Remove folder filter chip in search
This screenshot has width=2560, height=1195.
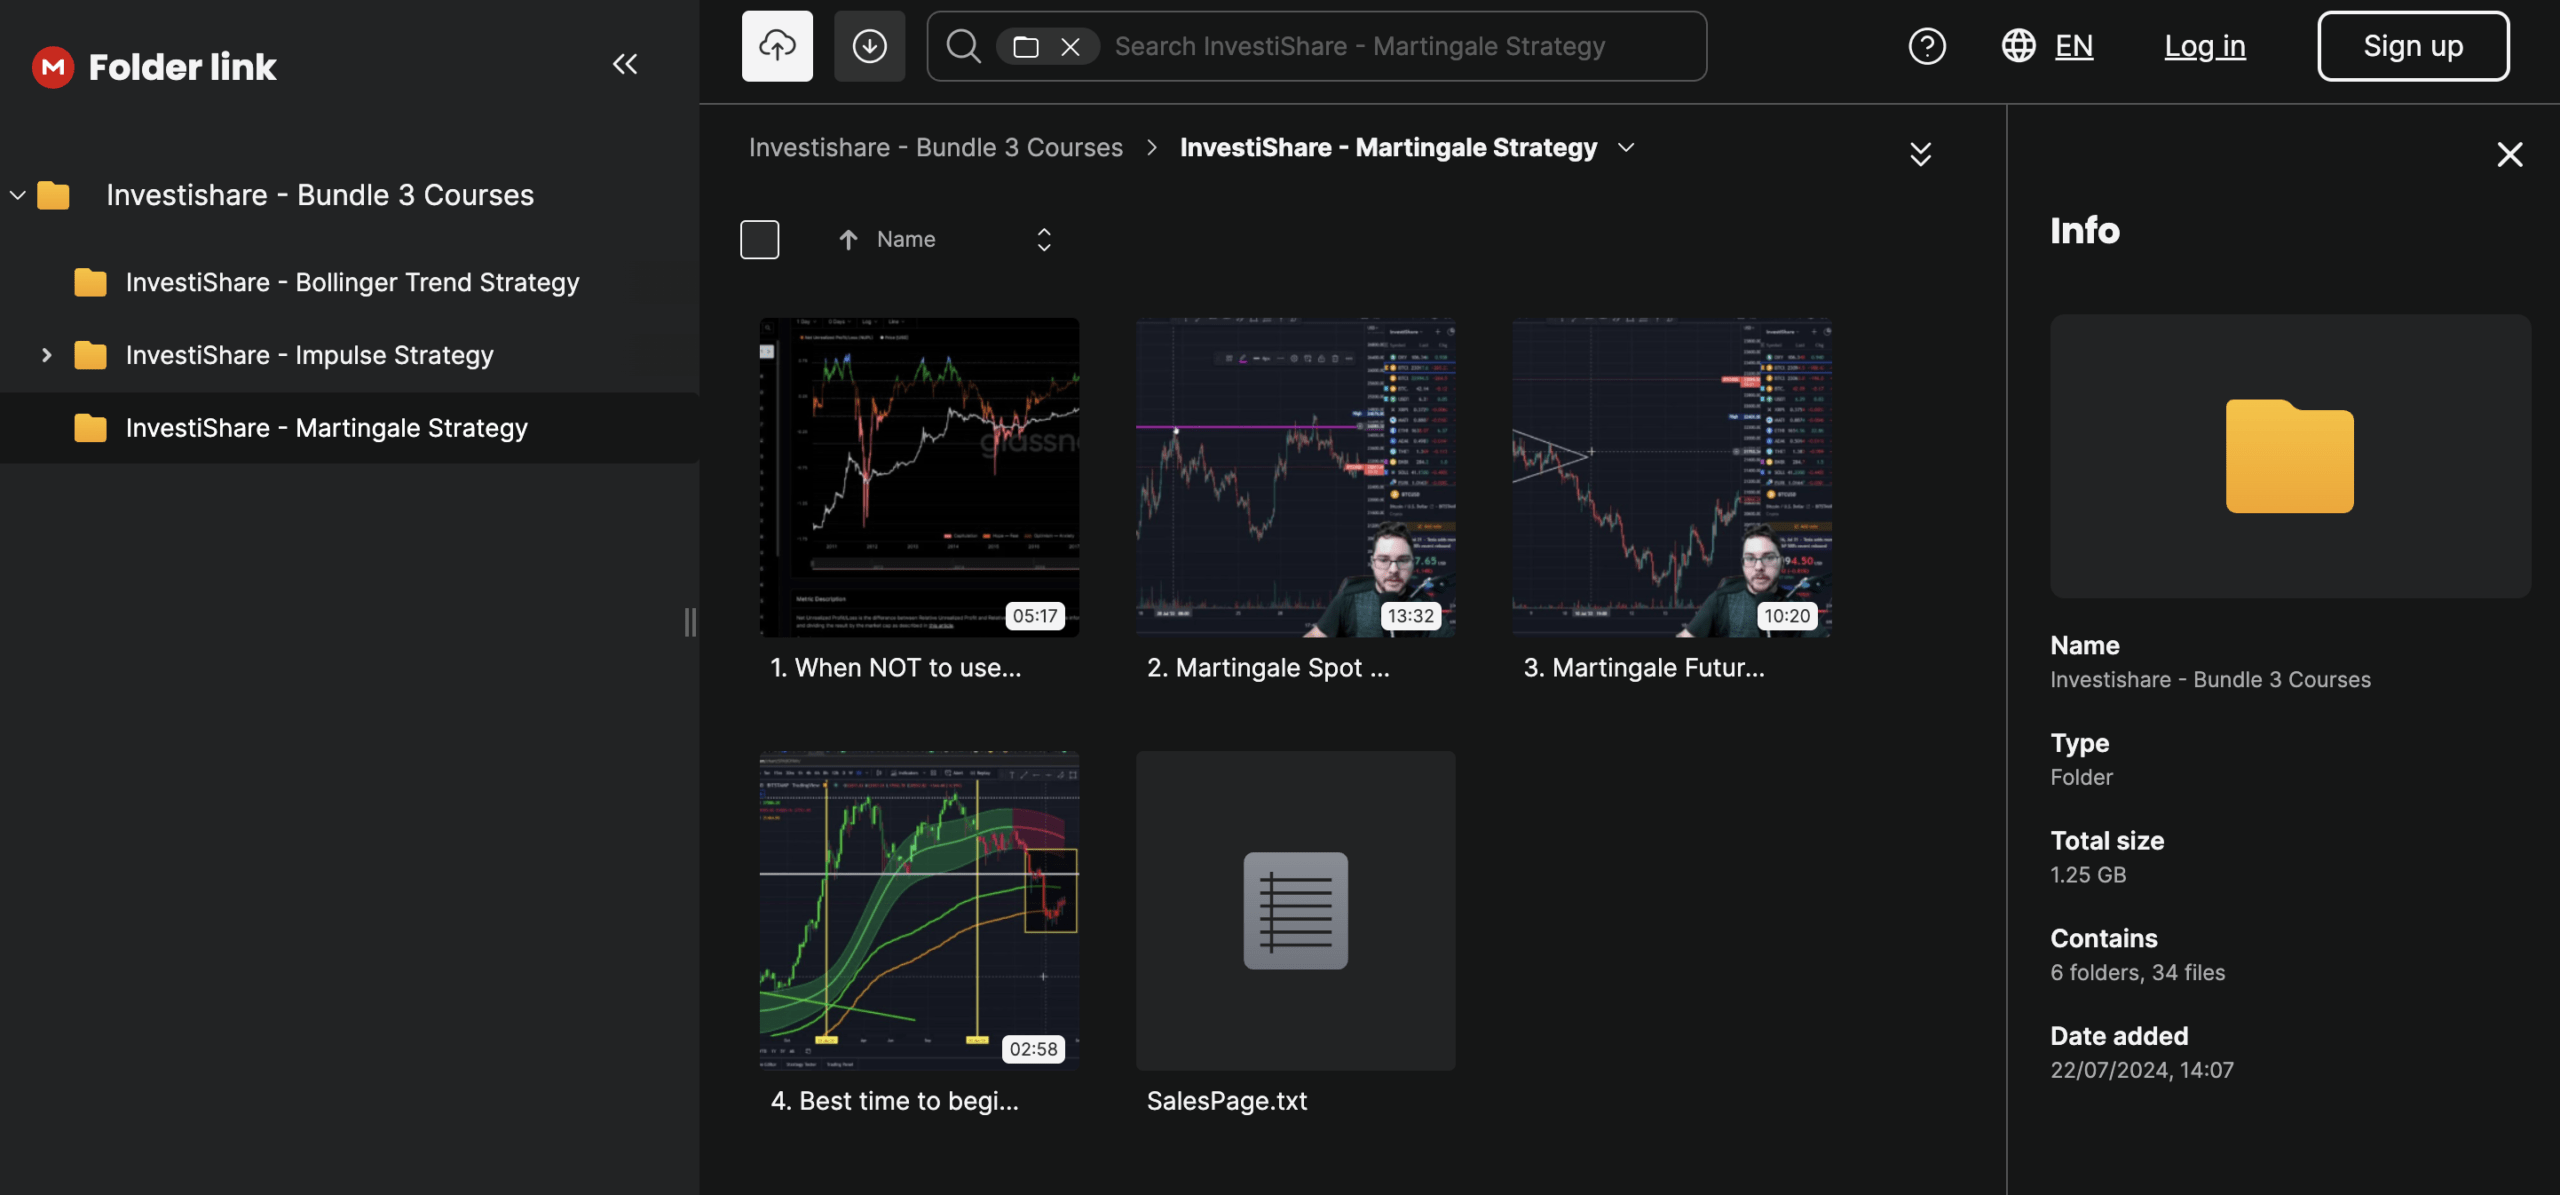pos(1070,46)
